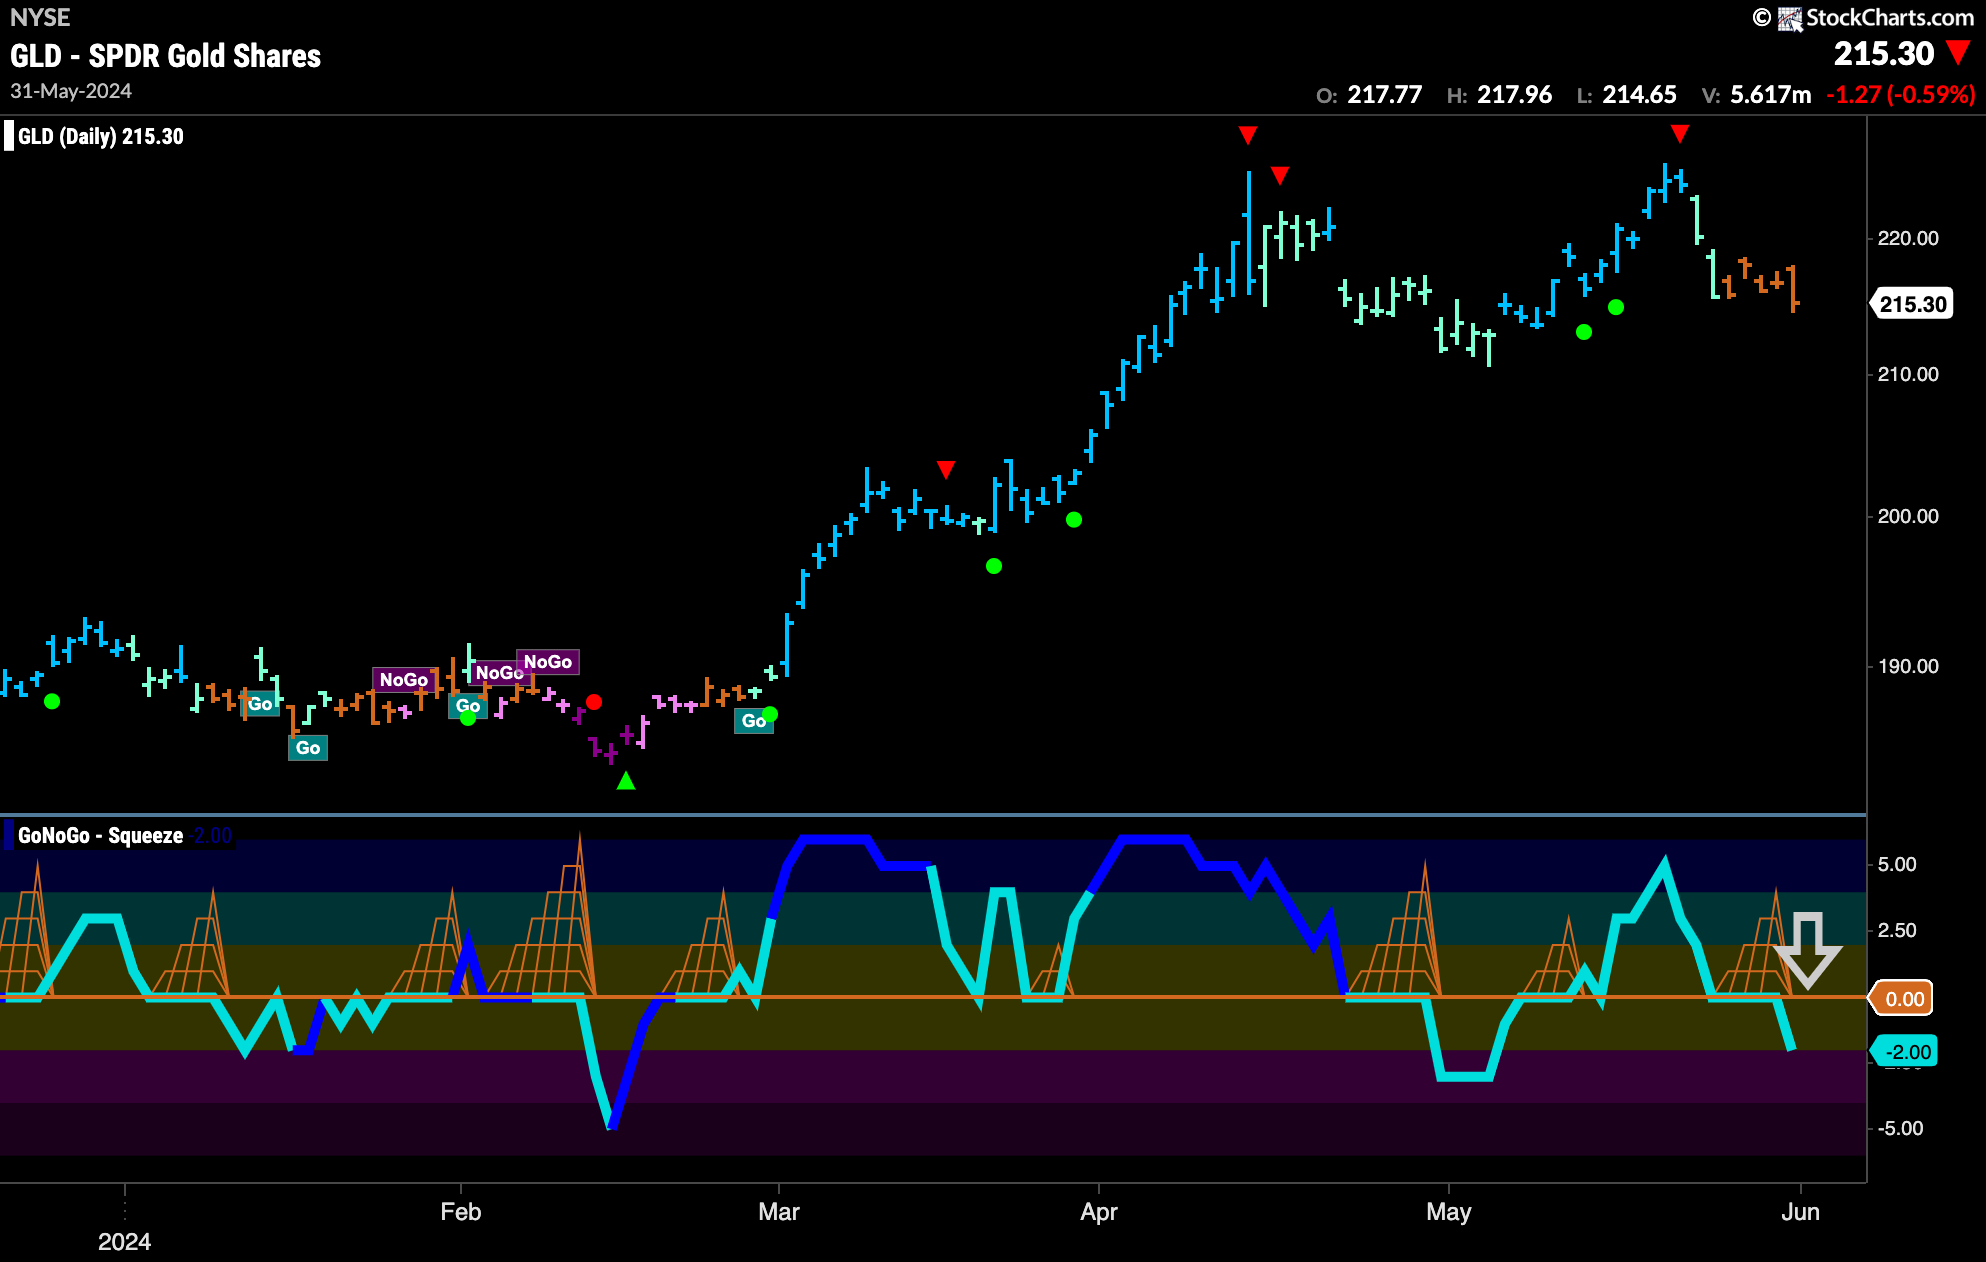The image size is (1986, 1262).
Task: Click the white legend marker beside GLD (Daily)
Action: coord(9,136)
